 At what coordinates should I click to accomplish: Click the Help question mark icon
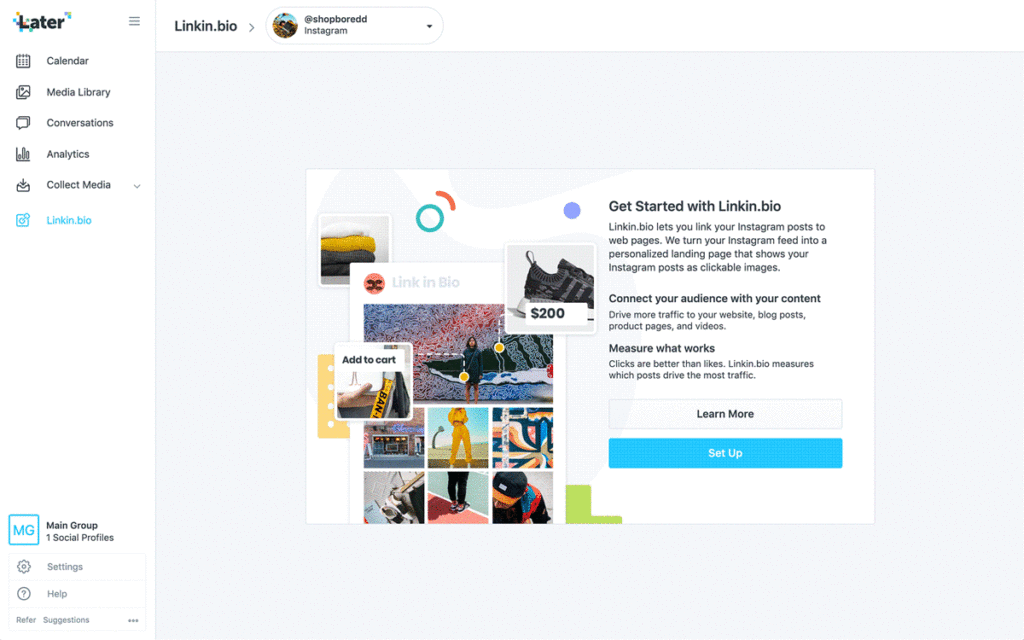tap(24, 594)
